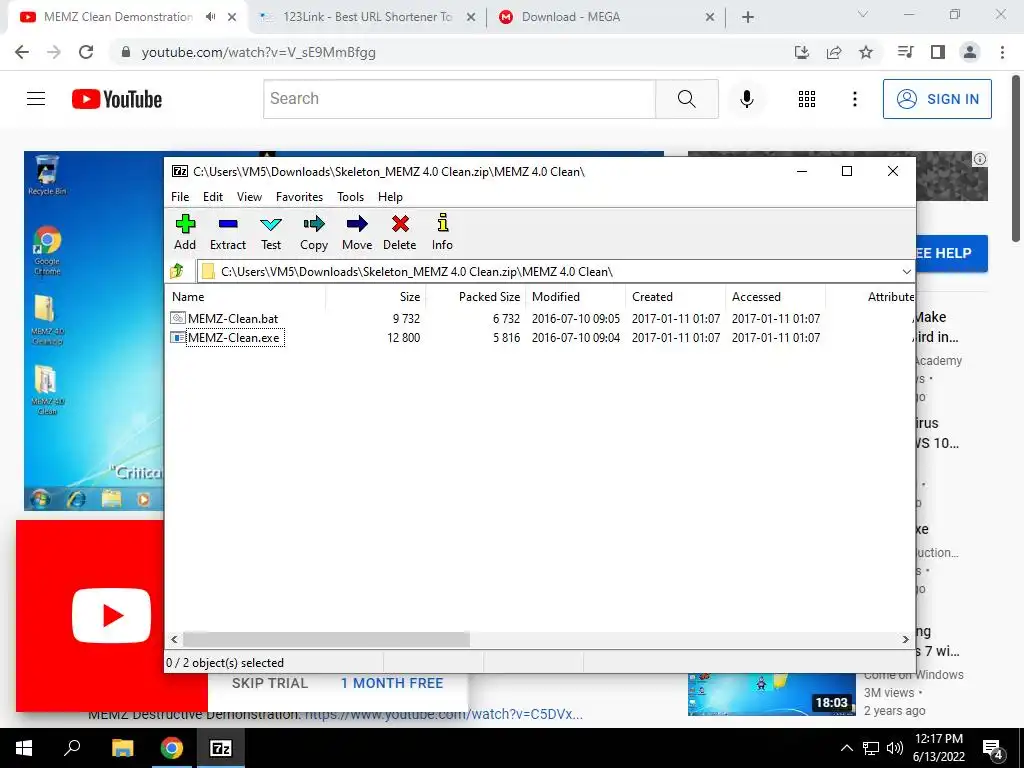Open the View menu in 7-Zip
This screenshot has width=1024, height=768.
pyautogui.click(x=249, y=197)
